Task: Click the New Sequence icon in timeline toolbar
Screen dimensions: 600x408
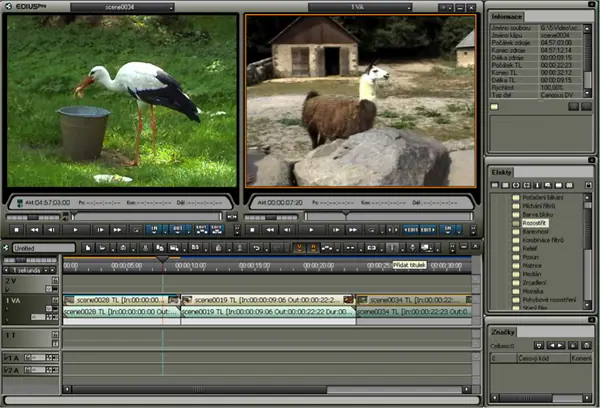Action: pos(88,247)
